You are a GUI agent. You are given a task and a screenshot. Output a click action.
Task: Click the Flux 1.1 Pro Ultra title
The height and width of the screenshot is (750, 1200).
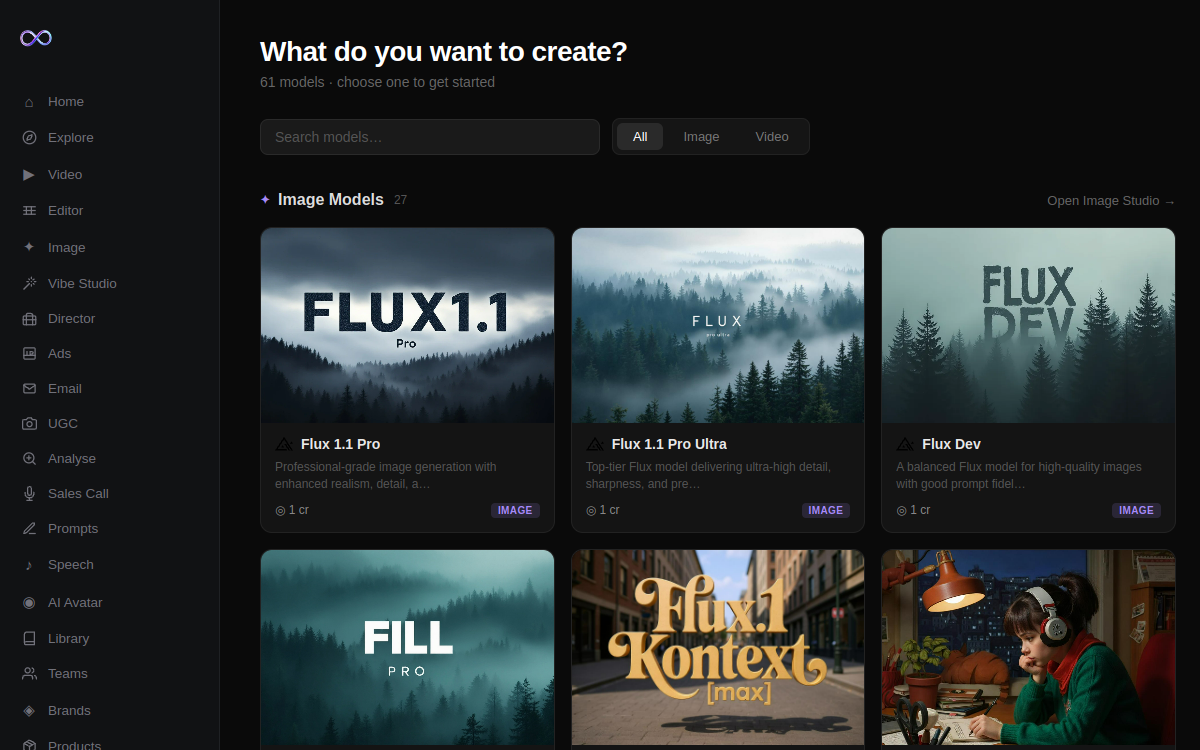pyautogui.click(x=669, y=444)
